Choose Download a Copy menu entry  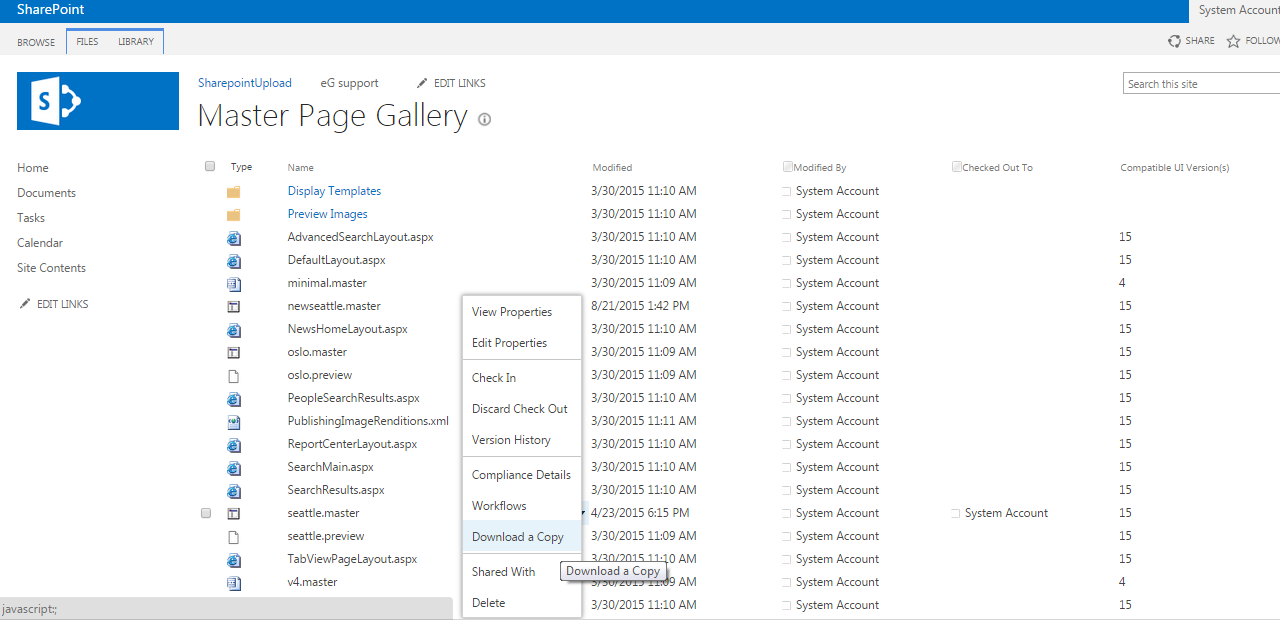point(522,537)
